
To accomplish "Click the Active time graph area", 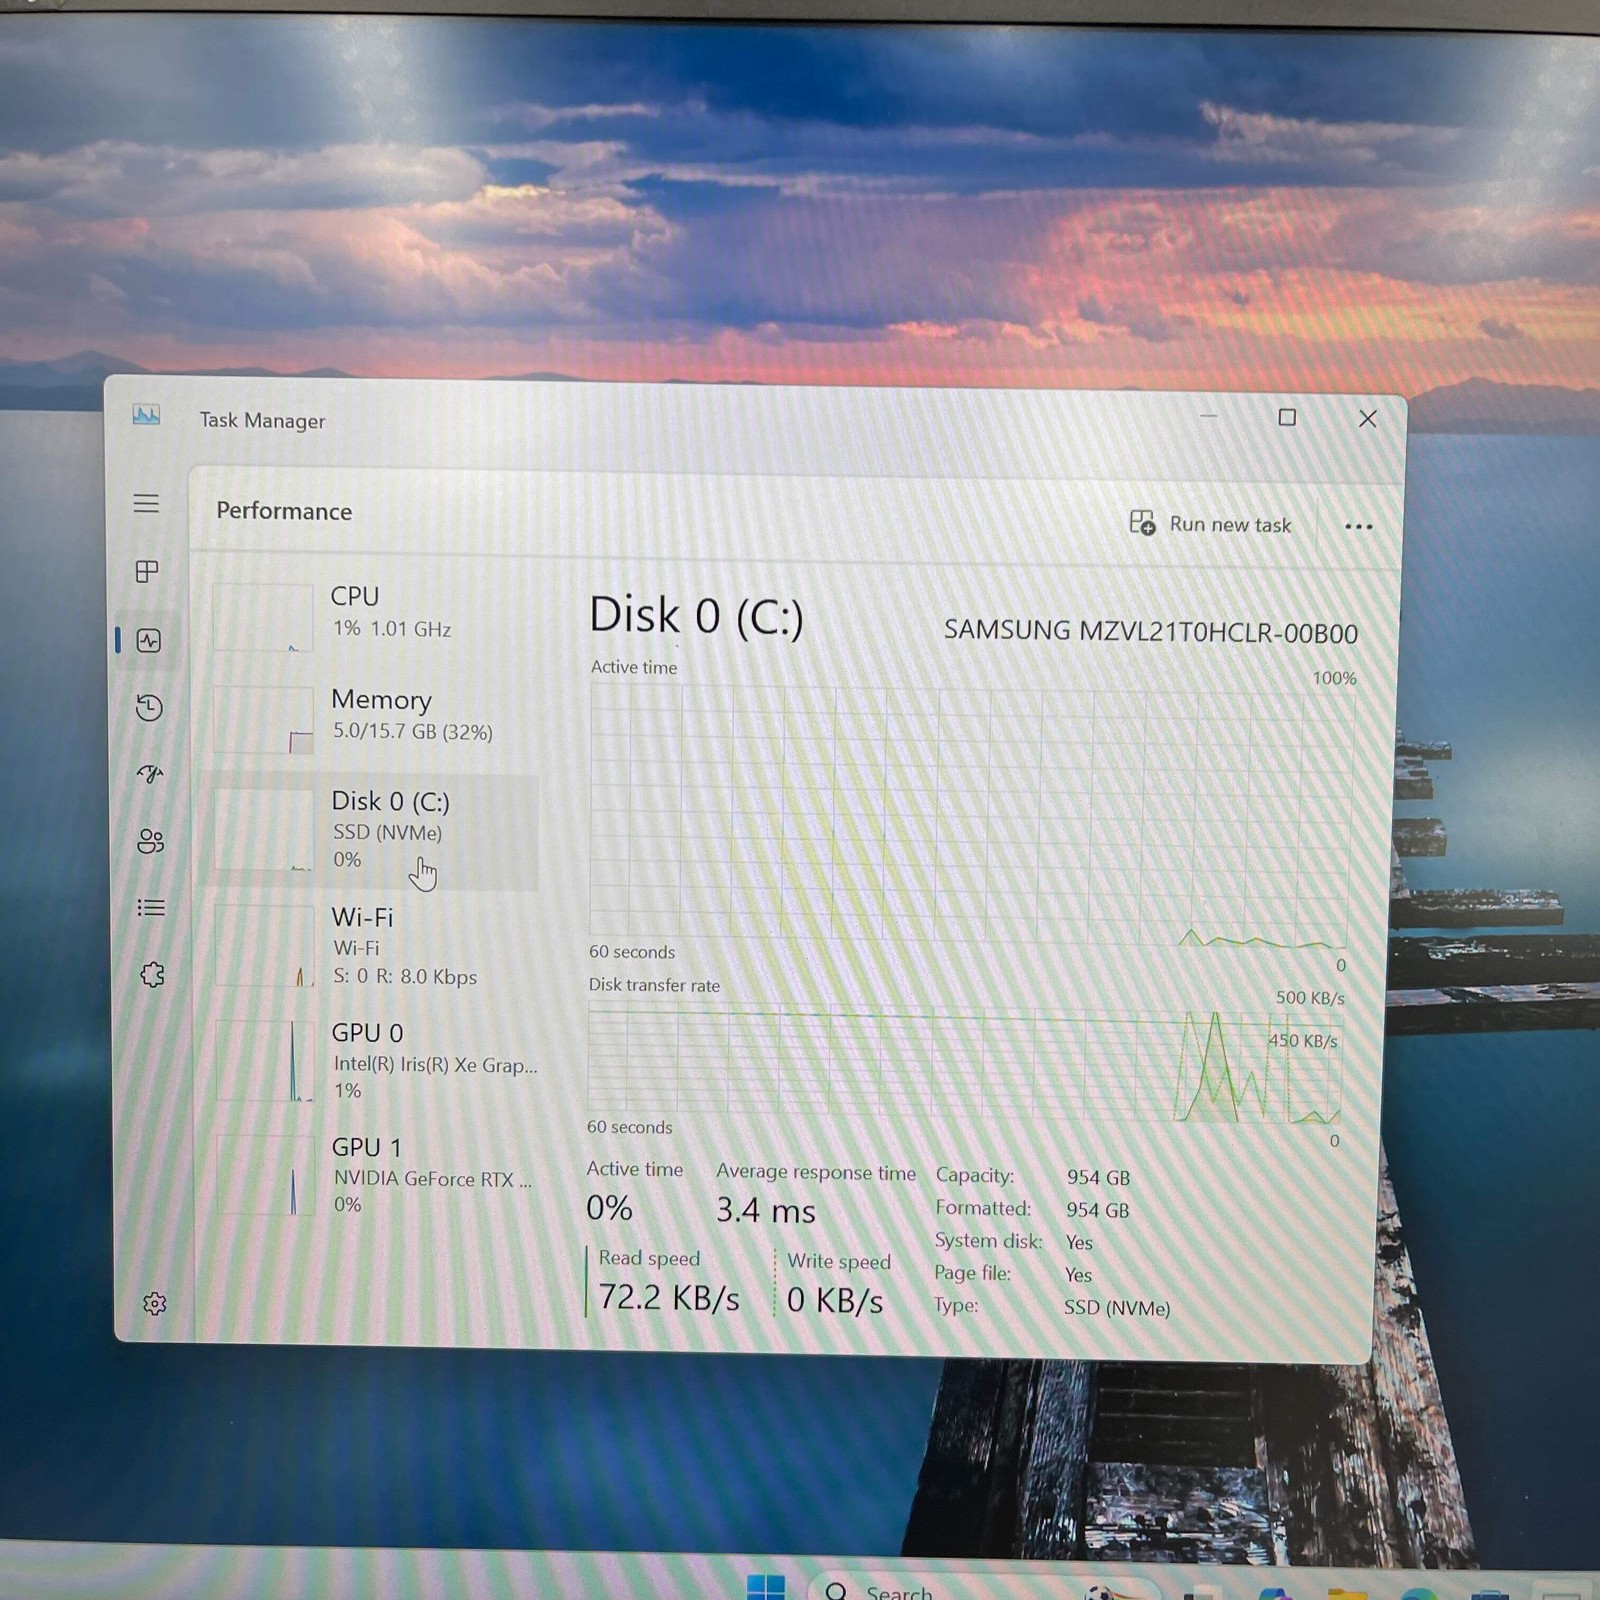I will point(970,815).
